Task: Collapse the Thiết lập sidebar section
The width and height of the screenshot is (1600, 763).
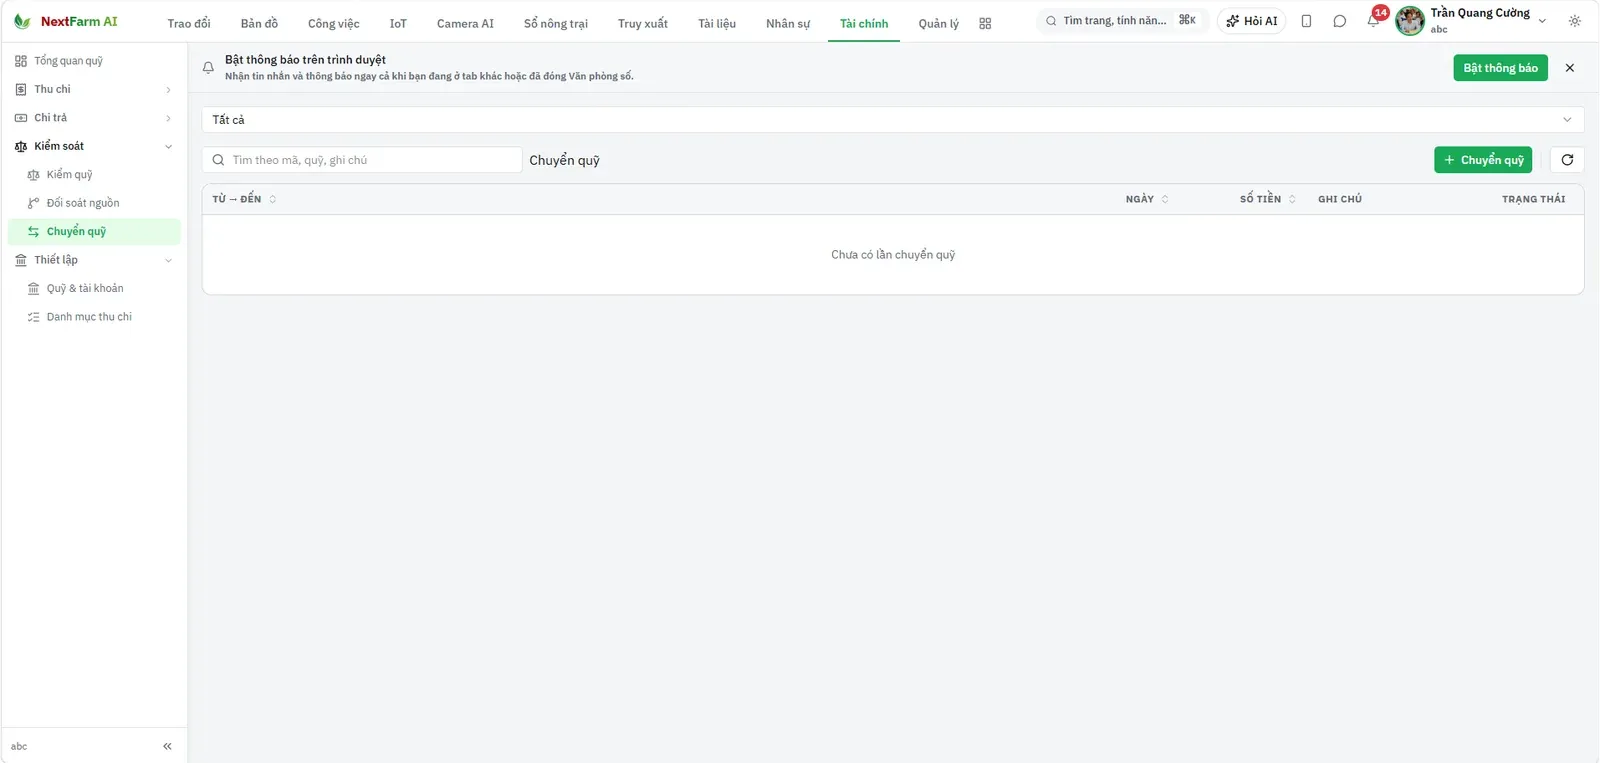Action: coord(94,260)
